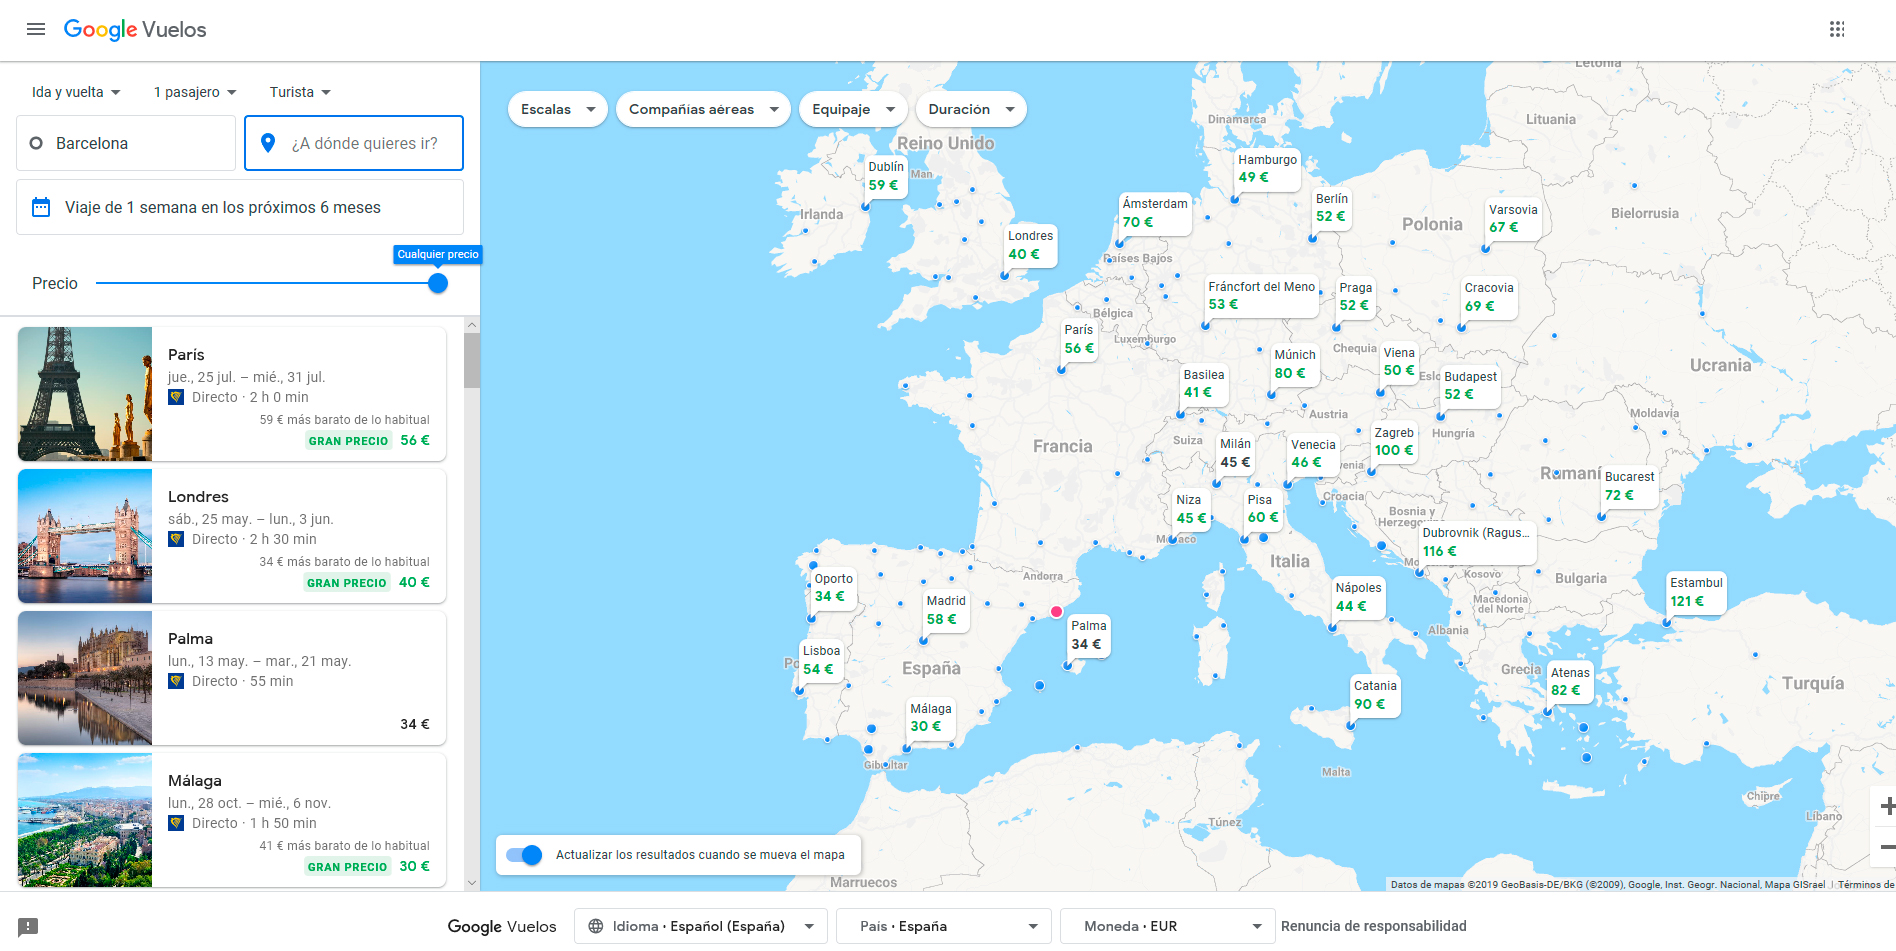The width and height of the screenshot is (1896, 951).
Task: Open the Turista cabin class dropdown
Action: pyautogui.click(x=300, y=92)
